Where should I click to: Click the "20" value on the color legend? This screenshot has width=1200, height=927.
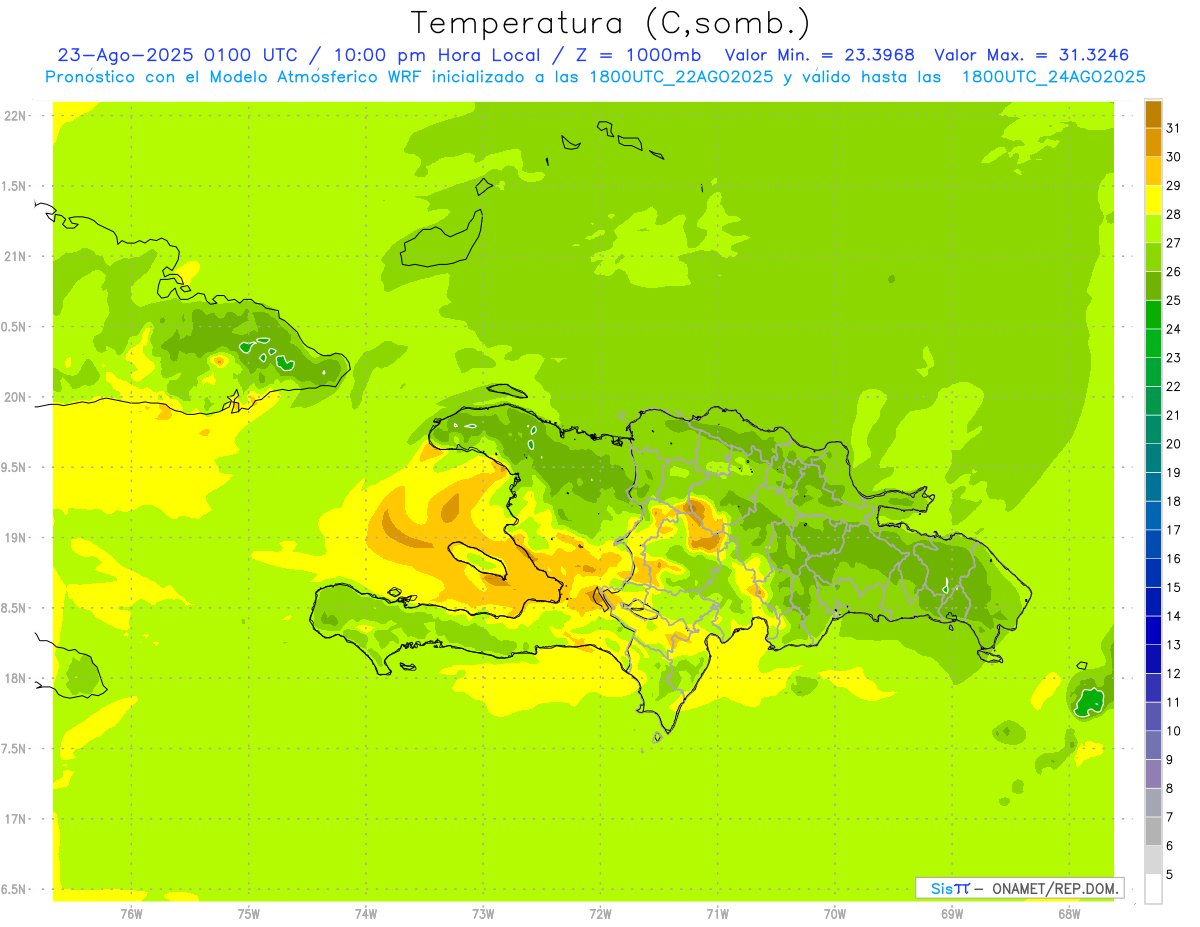[1173, 444]
